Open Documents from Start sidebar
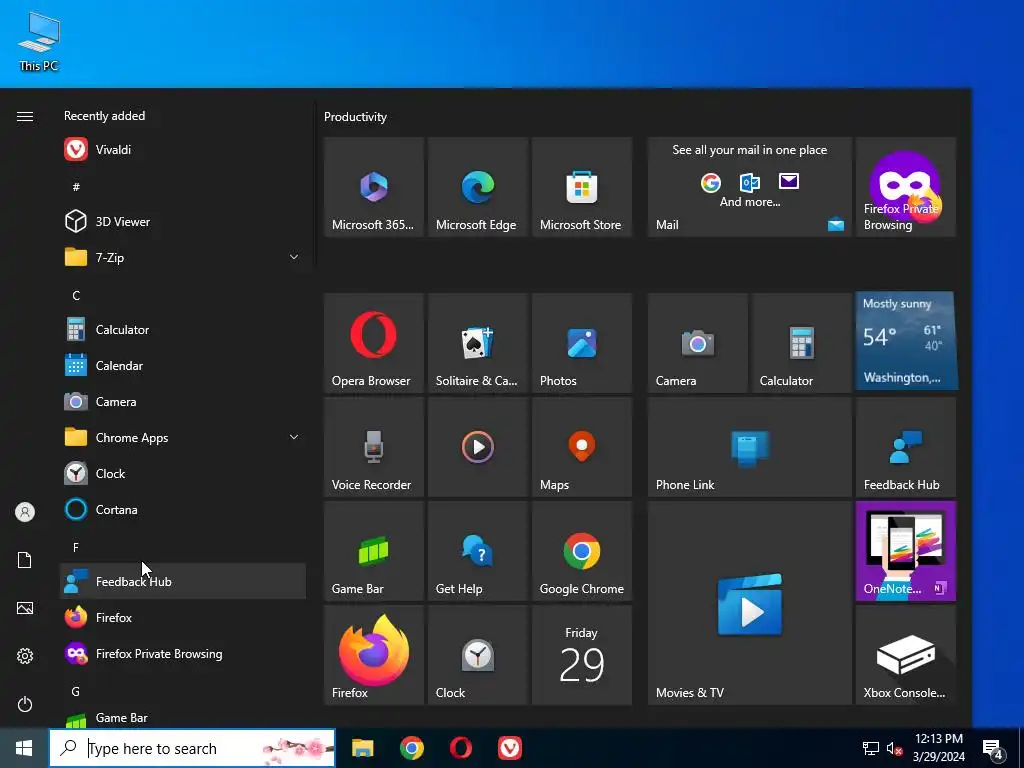 (x=25, y=560)
